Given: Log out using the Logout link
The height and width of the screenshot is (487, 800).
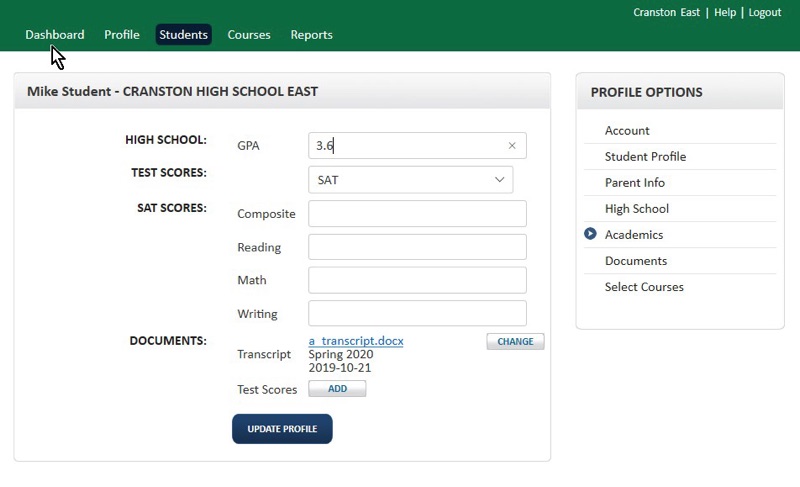Looking at the screenshot, I should (x=765, y=13).
